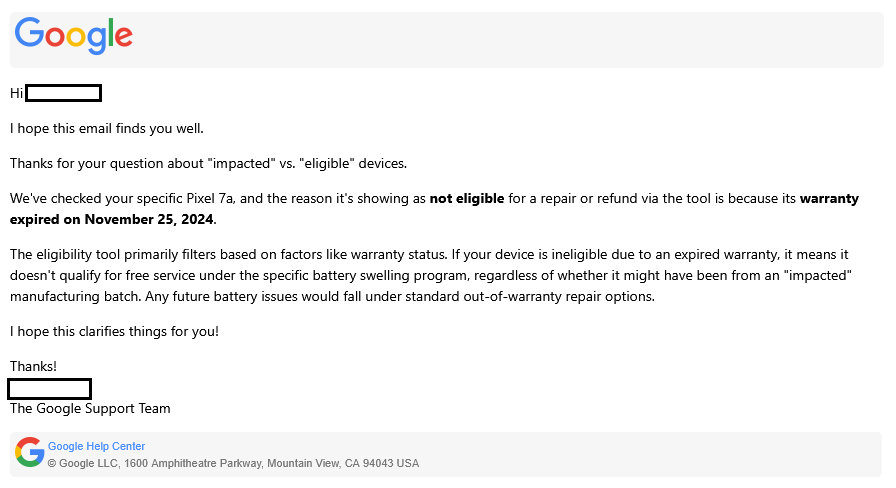Click the 'Hi' greeting word
Screen dimensions: 896x488
point(16,93)
